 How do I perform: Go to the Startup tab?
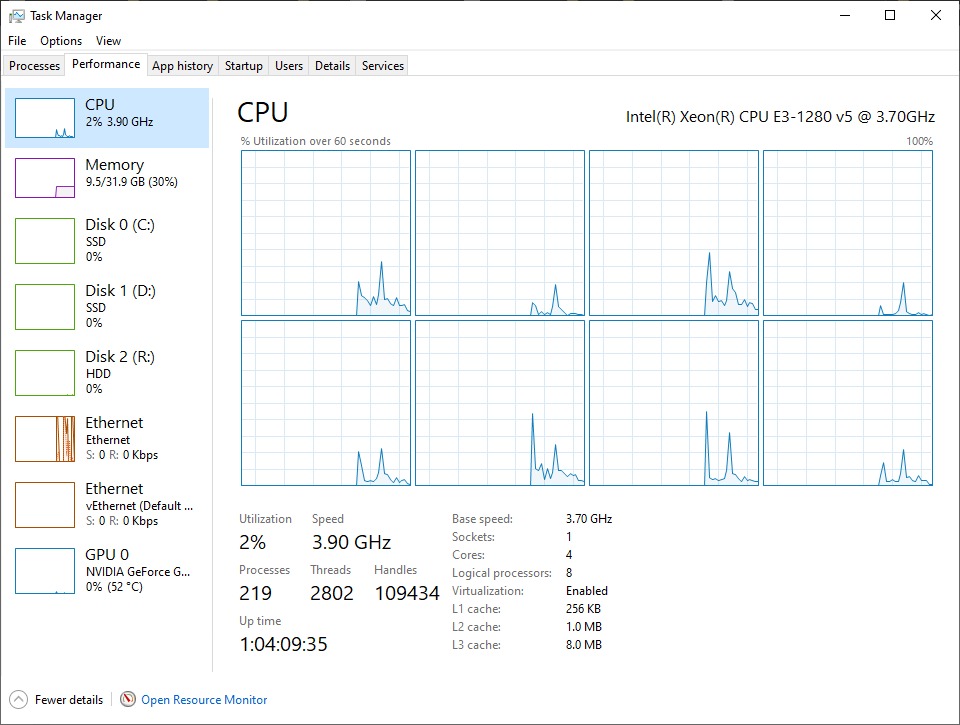(244, 66)
